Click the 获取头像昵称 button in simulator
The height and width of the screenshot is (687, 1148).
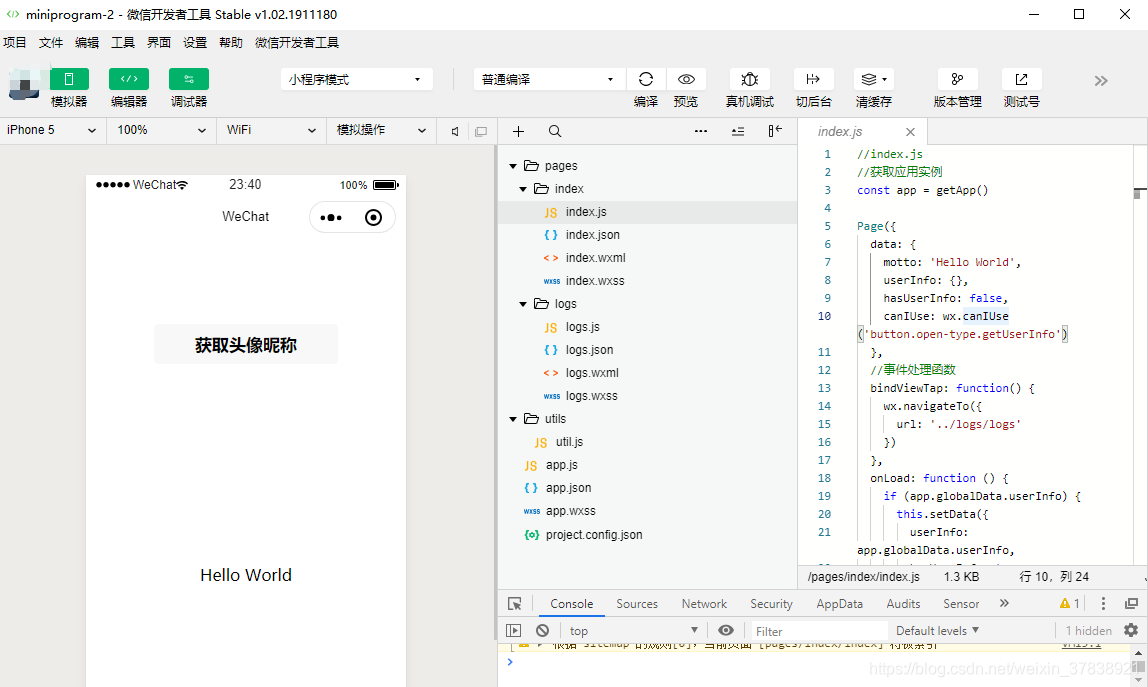(x=246, y=344)
